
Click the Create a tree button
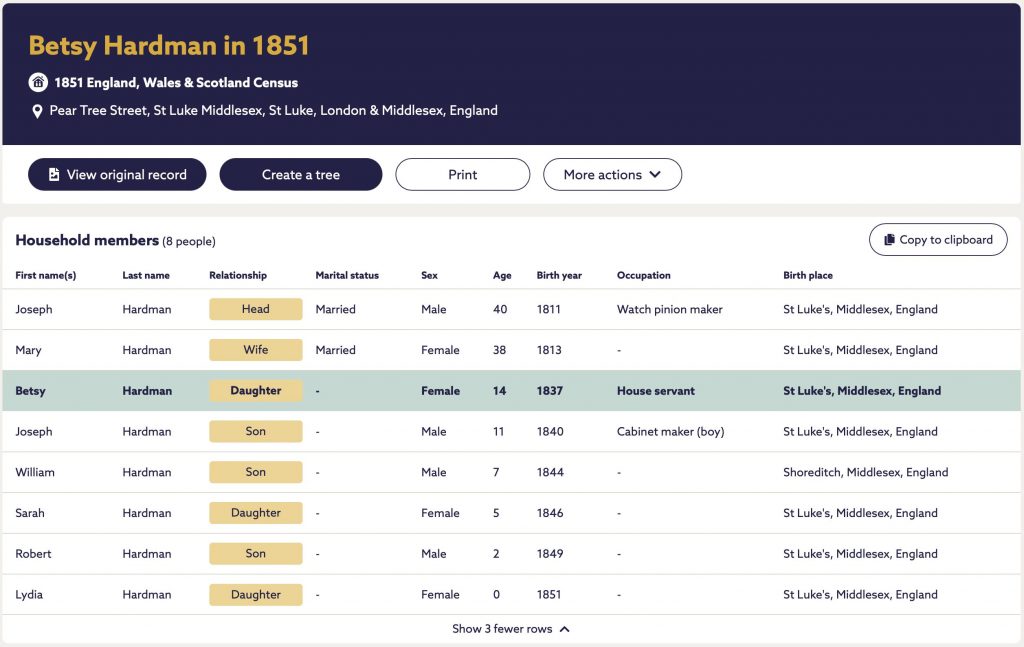pyautogui.click(x=300, y=174)
